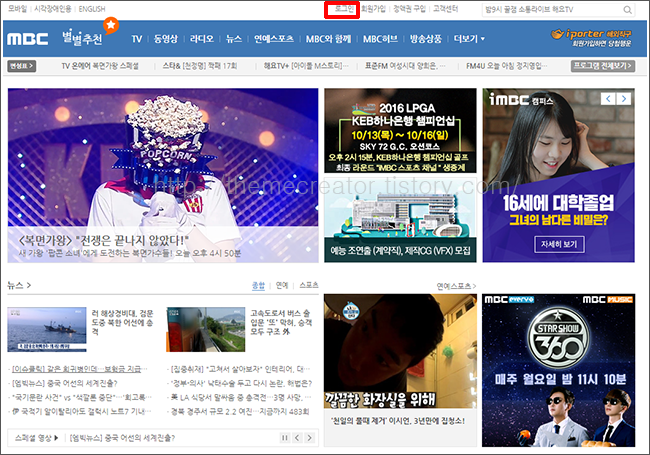Image resolution: width=650 pixels, height=455 pixels.
Task: Open ticker item FM4U 오늘 아침 정지영
Action: [x=507, y=66]
